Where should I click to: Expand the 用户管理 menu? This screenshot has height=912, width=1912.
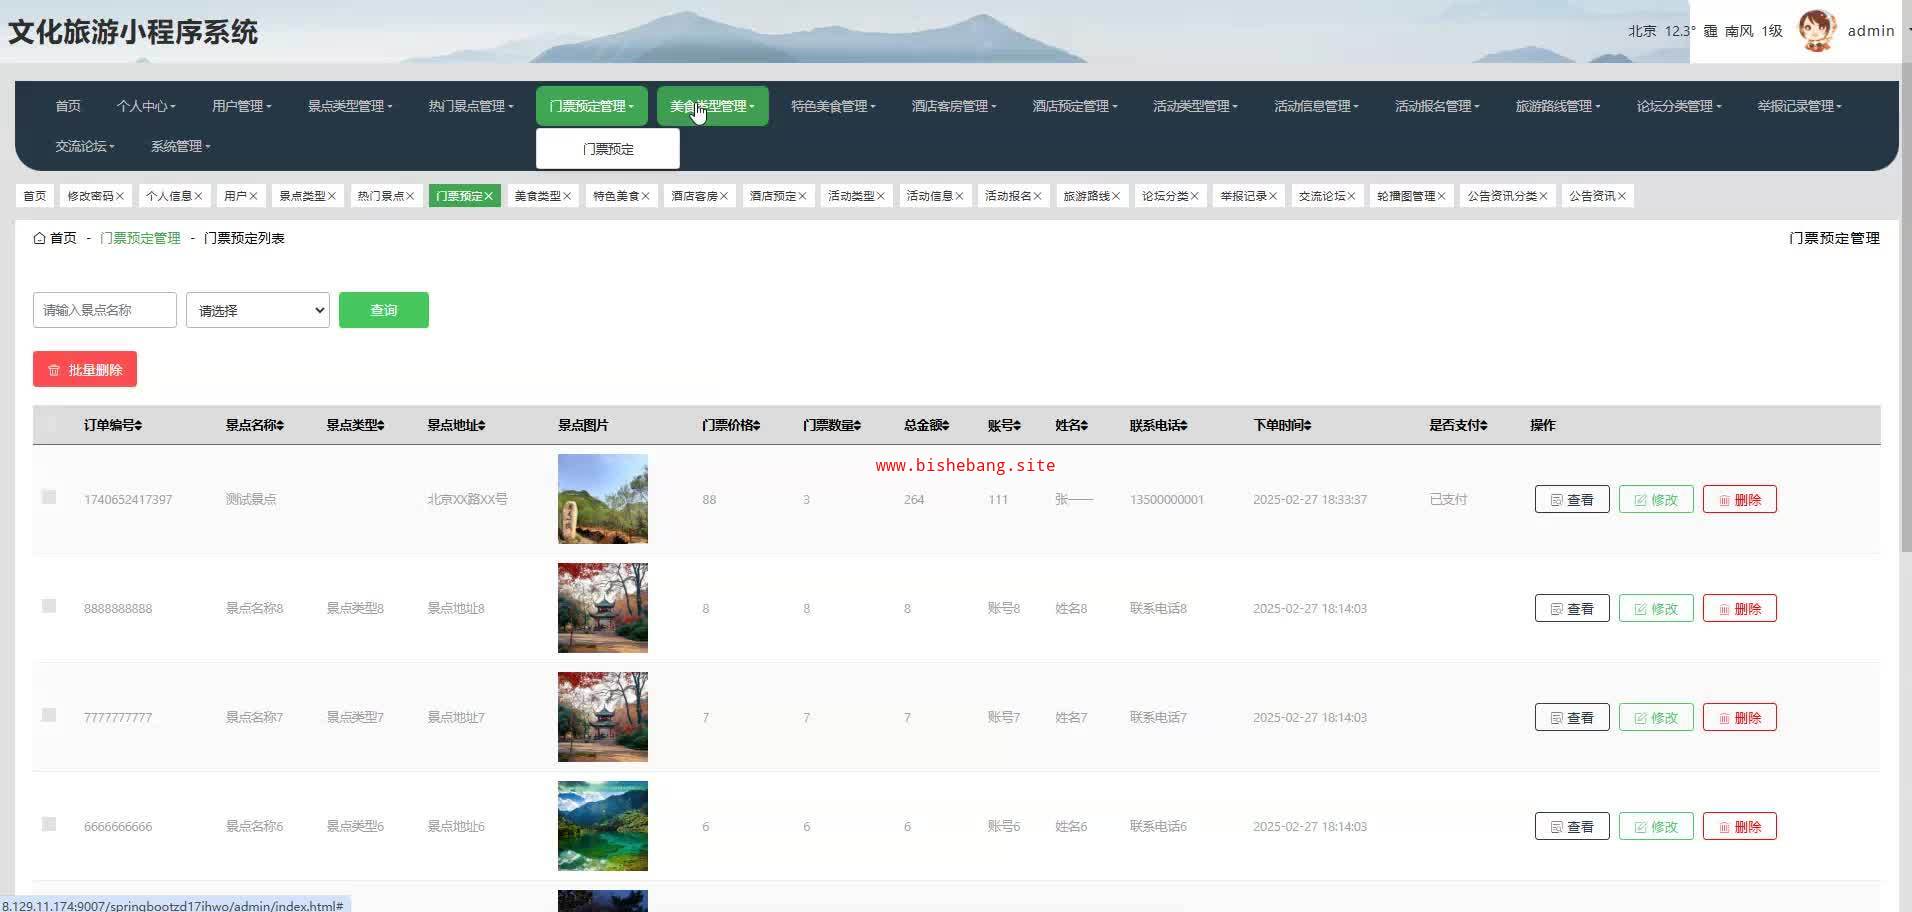241,106
